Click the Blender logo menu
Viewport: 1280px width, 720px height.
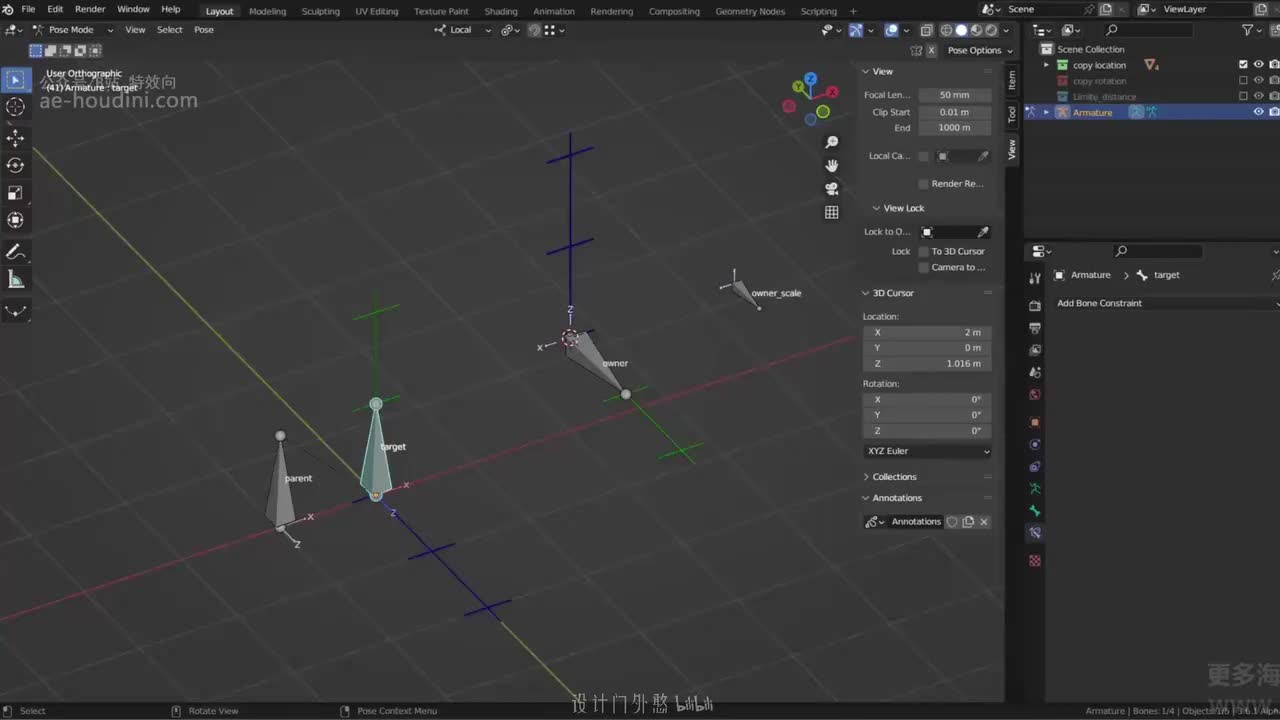tap(8, 10)
